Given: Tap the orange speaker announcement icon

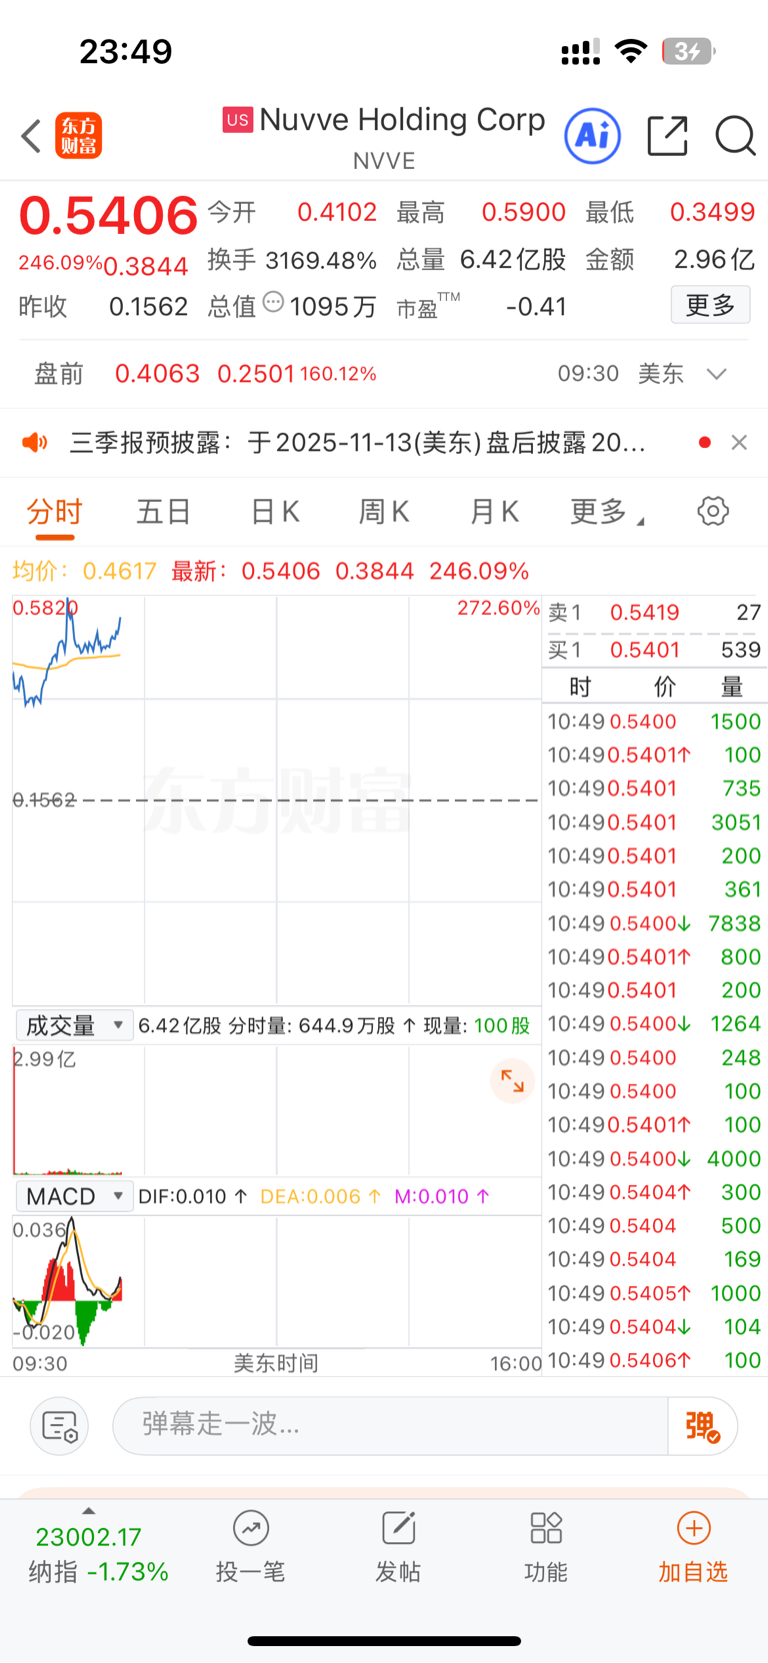Looking at the screenshot, I should (x=35, y=442).
